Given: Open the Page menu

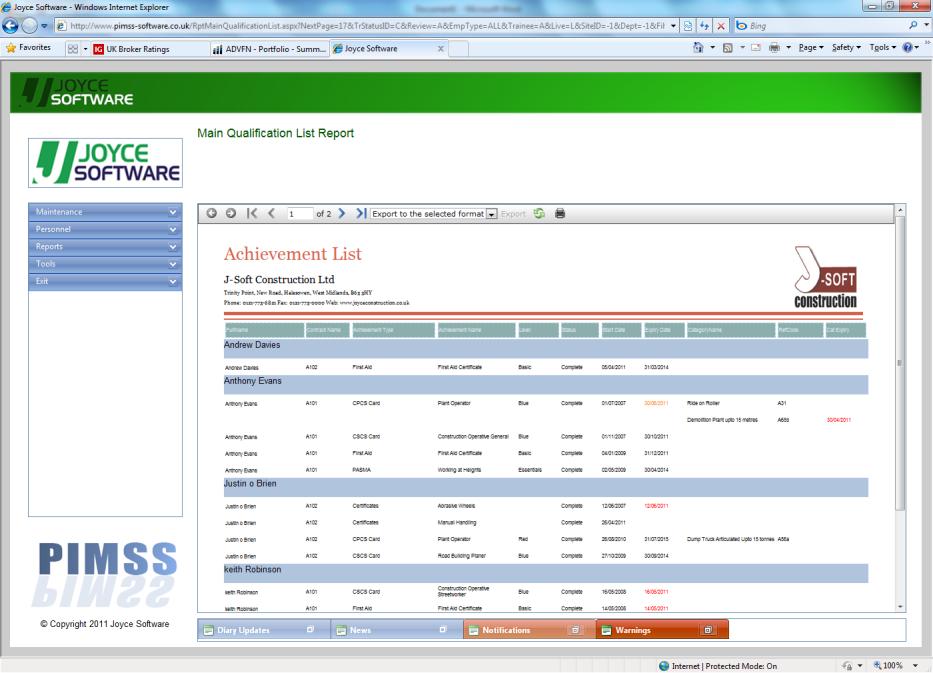Looking at the screenshot, I should 810,48.
